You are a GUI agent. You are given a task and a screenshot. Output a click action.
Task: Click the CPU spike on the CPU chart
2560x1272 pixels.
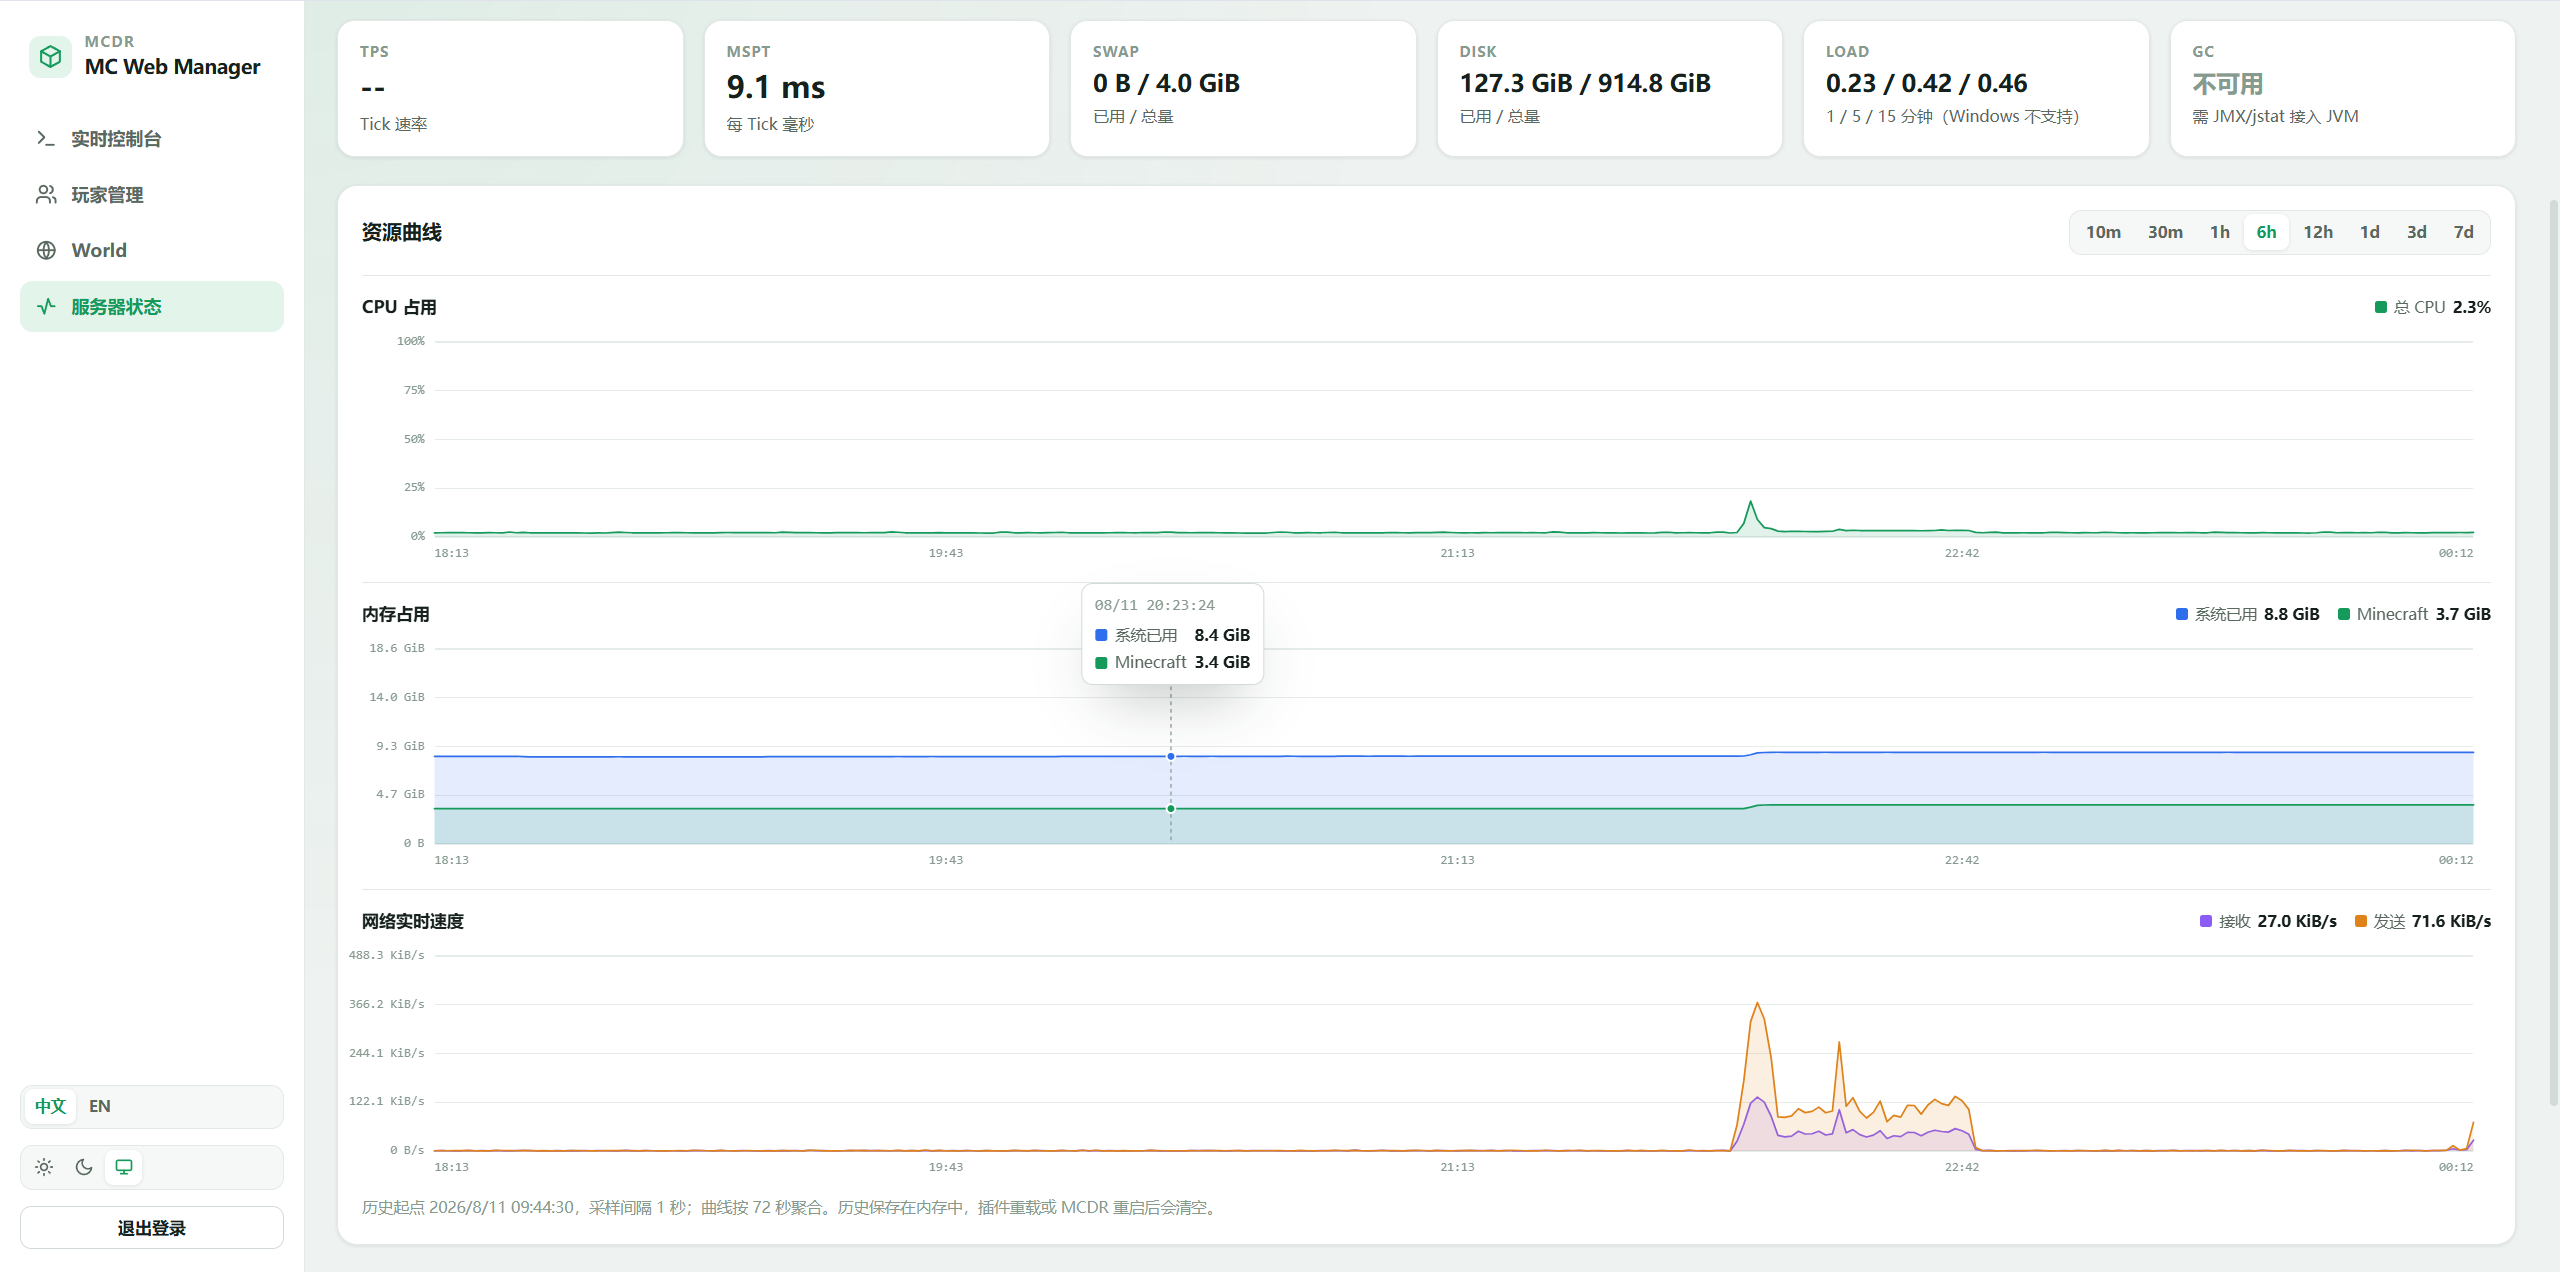tap(1750, 504)
